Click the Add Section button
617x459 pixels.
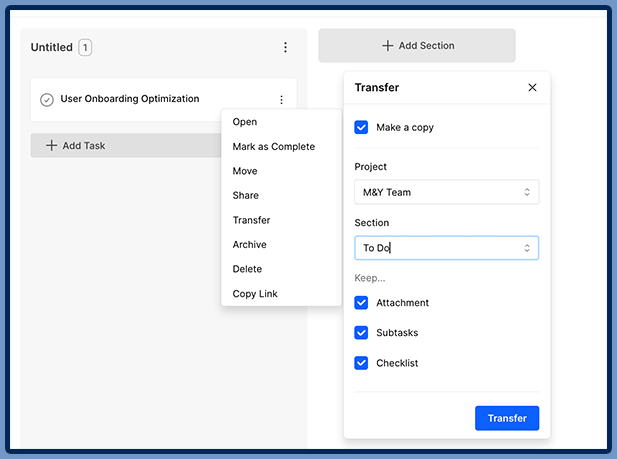[417, 46]
